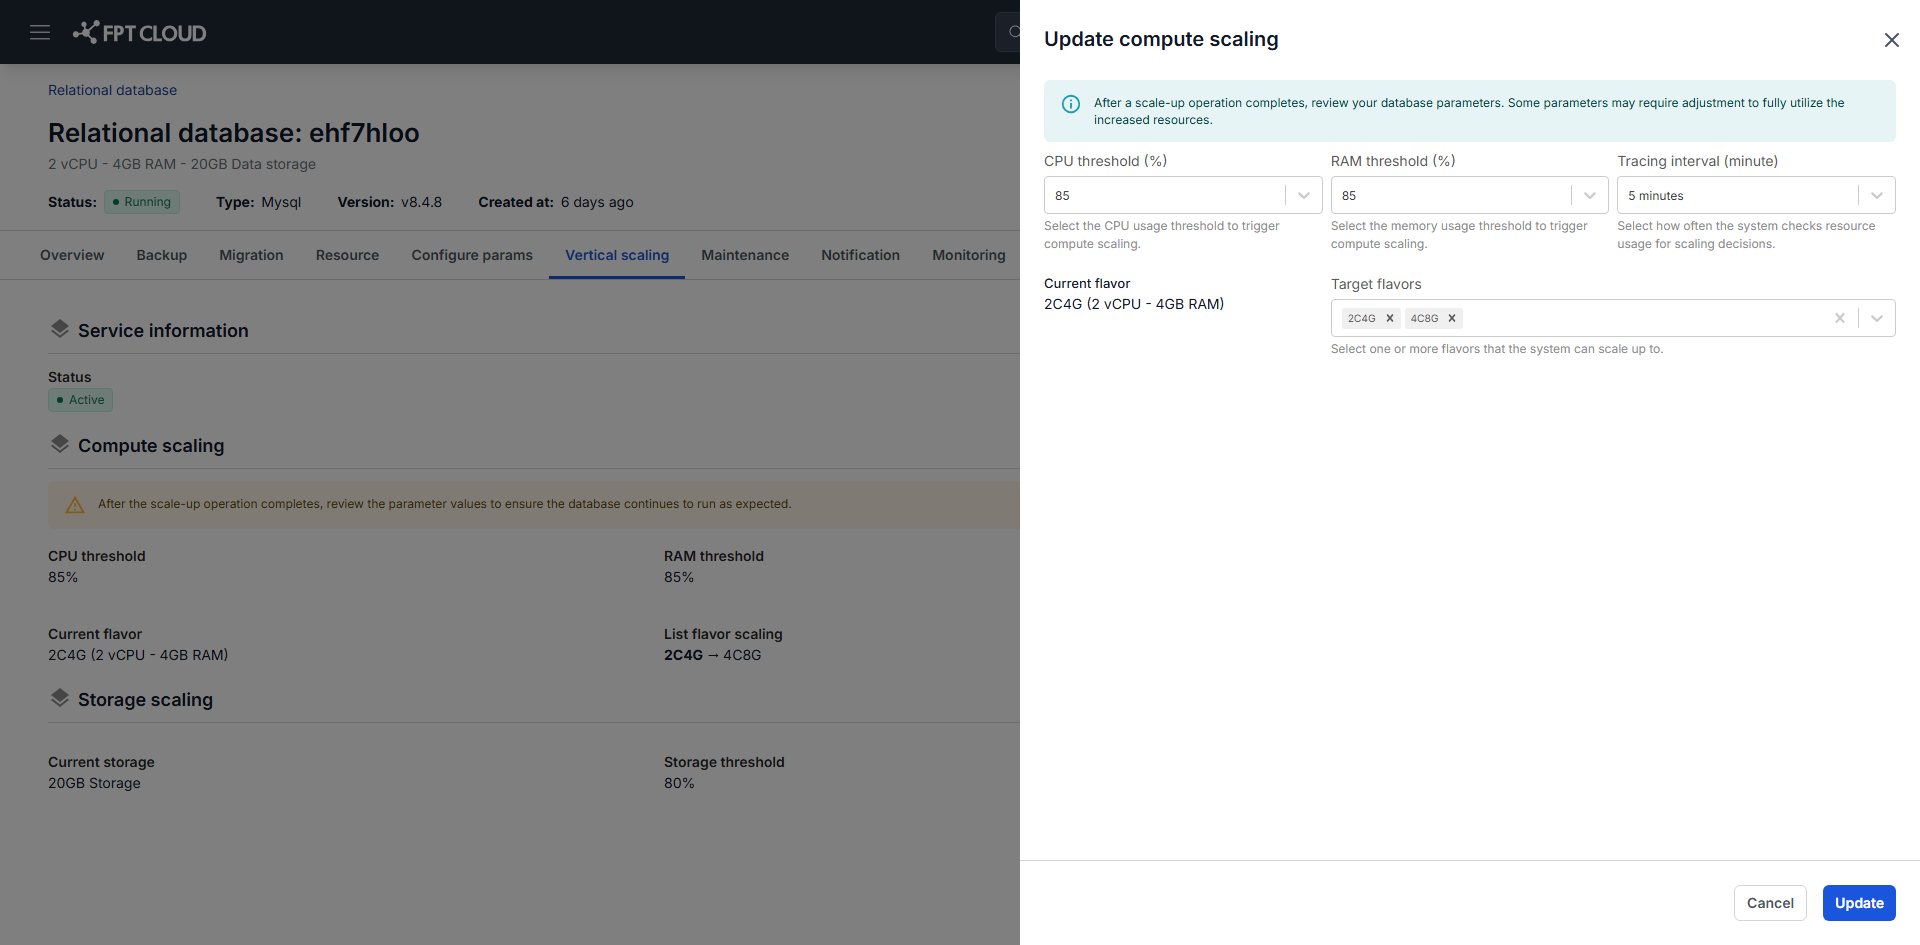1920x945 pixels.
Task: Click the '20GB Storage' value
Action: 94,783
